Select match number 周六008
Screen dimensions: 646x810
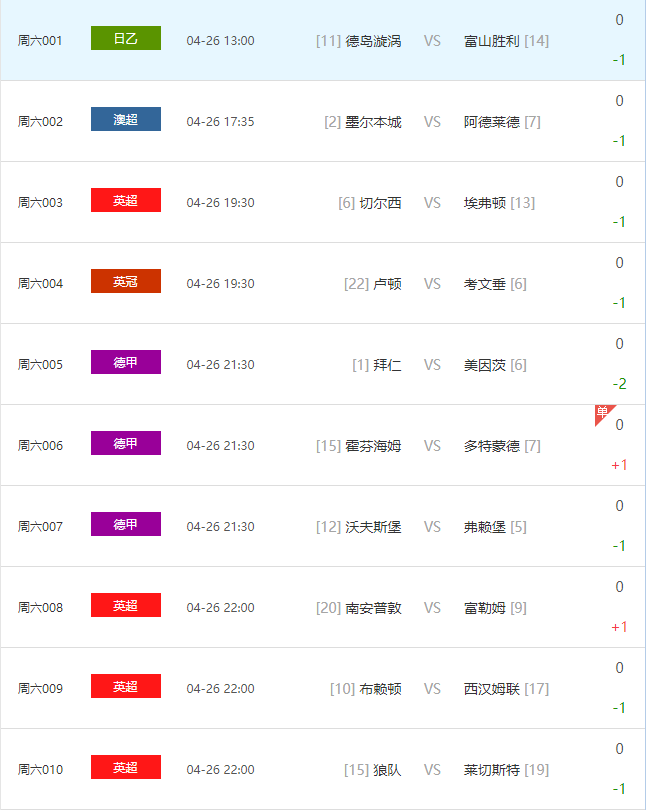point(40,608)
